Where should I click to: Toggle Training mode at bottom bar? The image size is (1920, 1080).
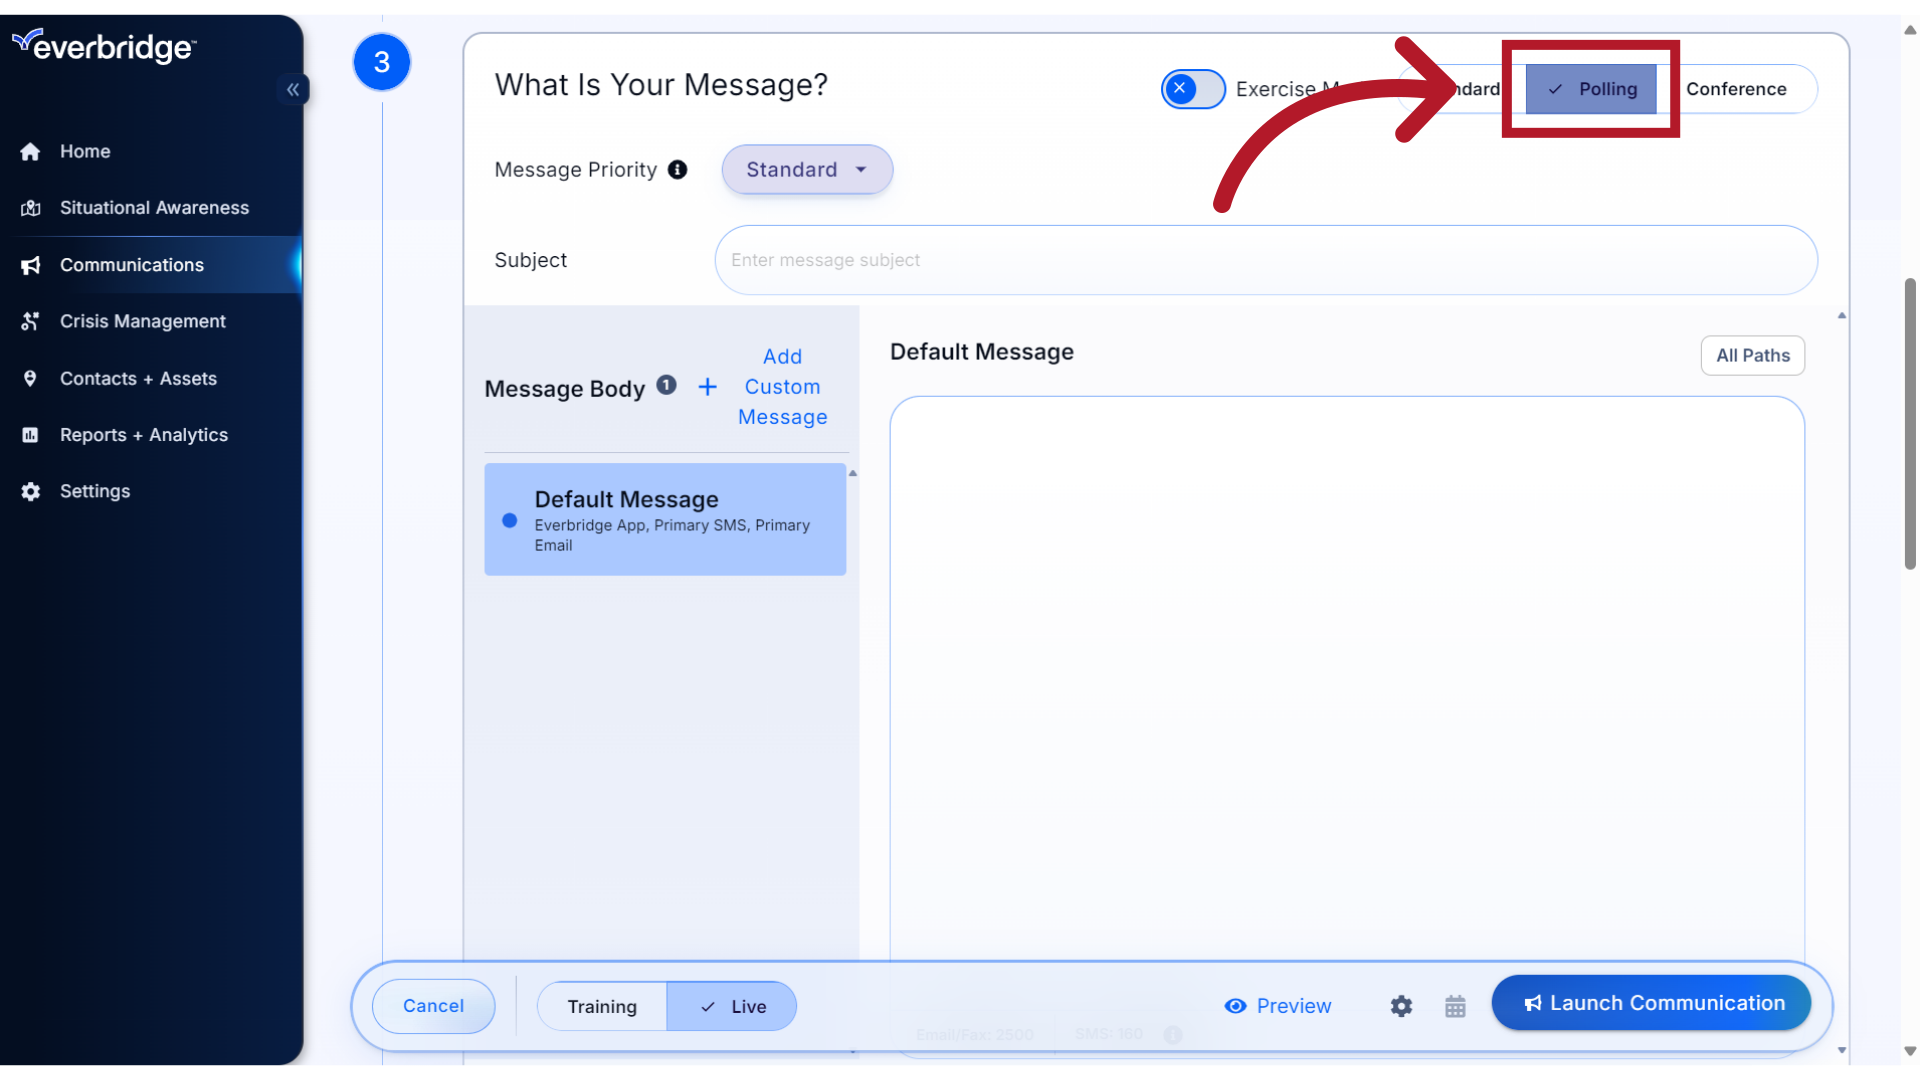pos(603,1006)
